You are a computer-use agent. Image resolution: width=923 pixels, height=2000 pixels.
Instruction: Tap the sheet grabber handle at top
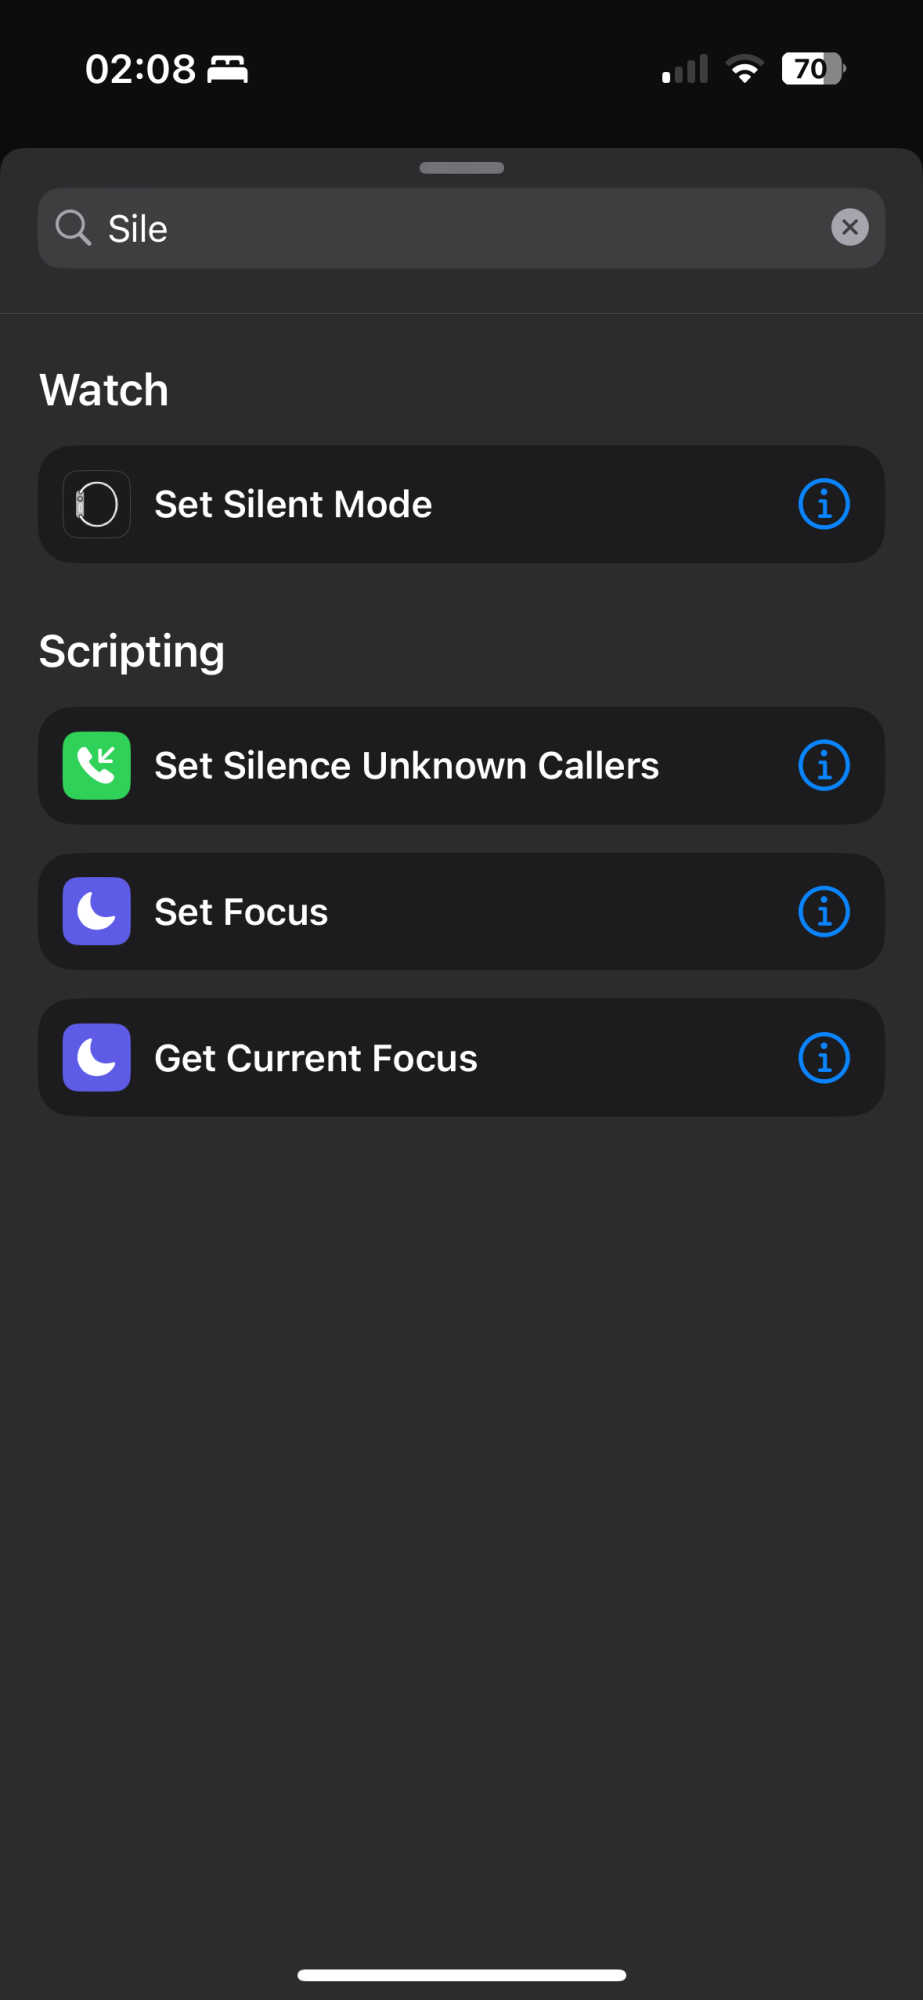point(461,168)
